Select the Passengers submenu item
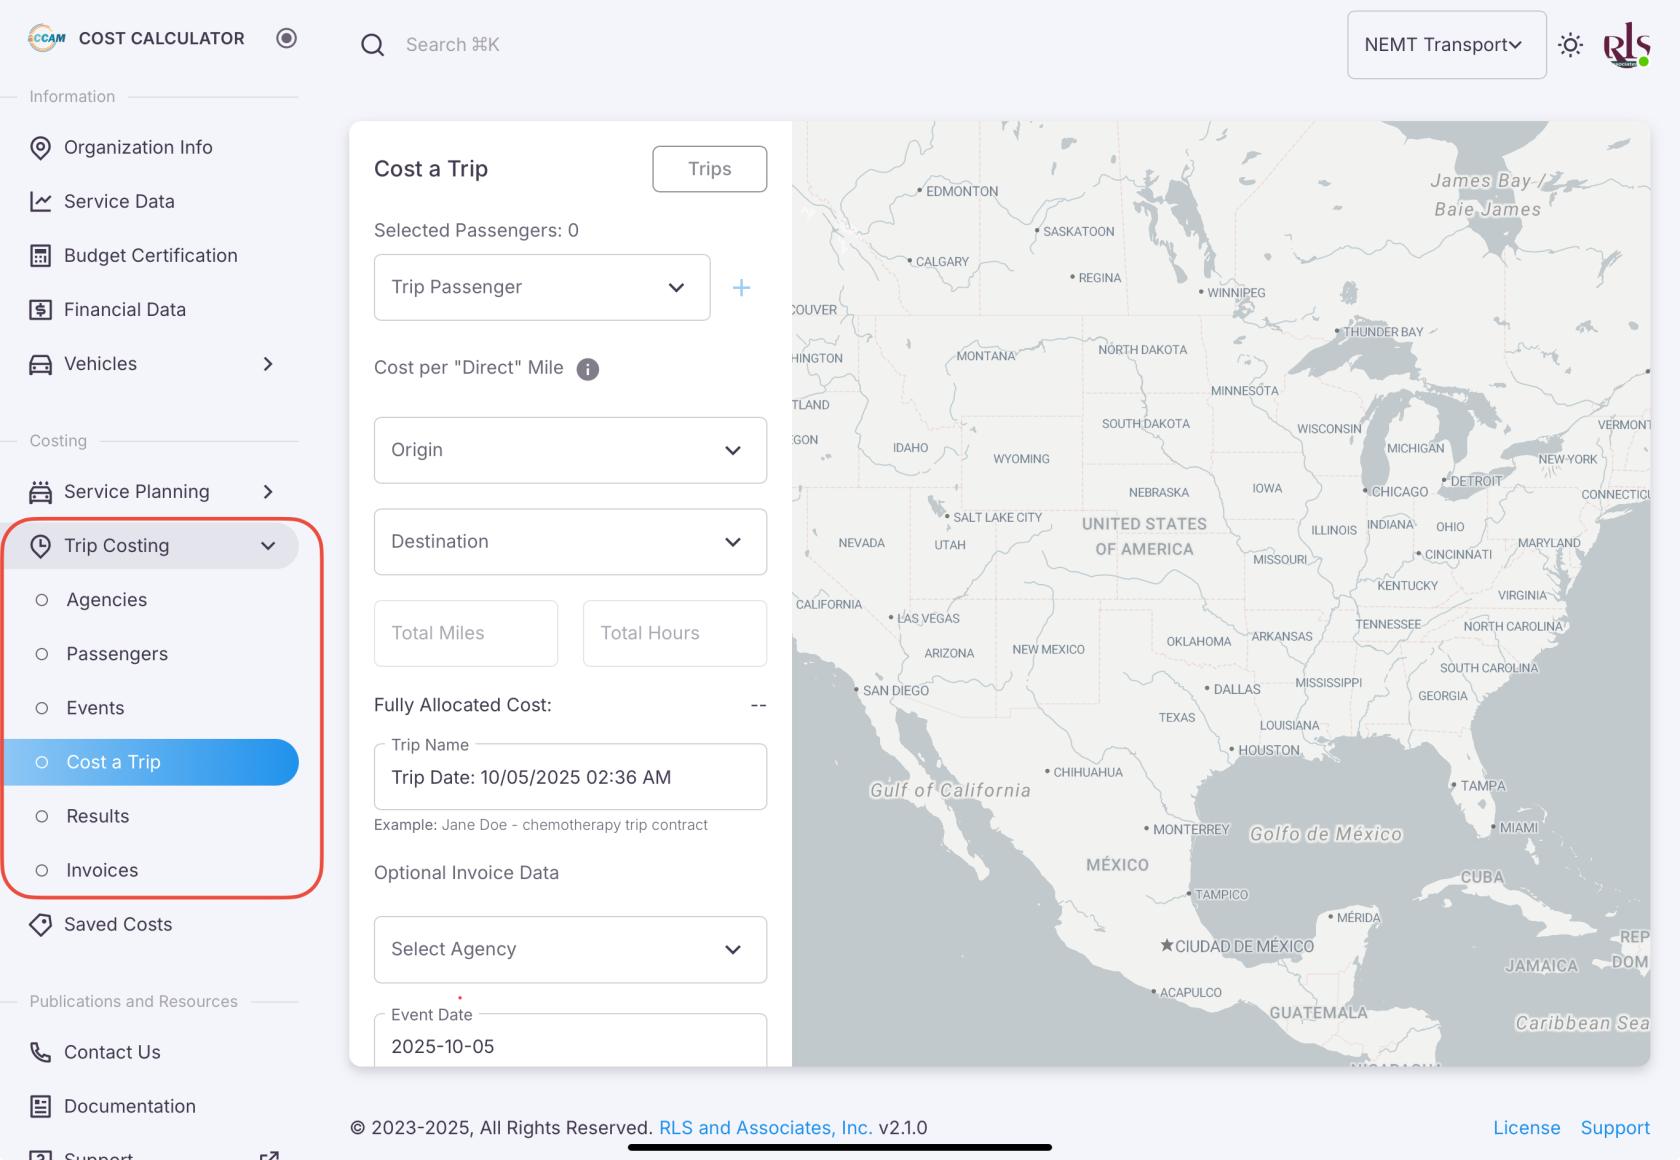The height and width of the screenshot is (1160, 1680). (117, 654)
